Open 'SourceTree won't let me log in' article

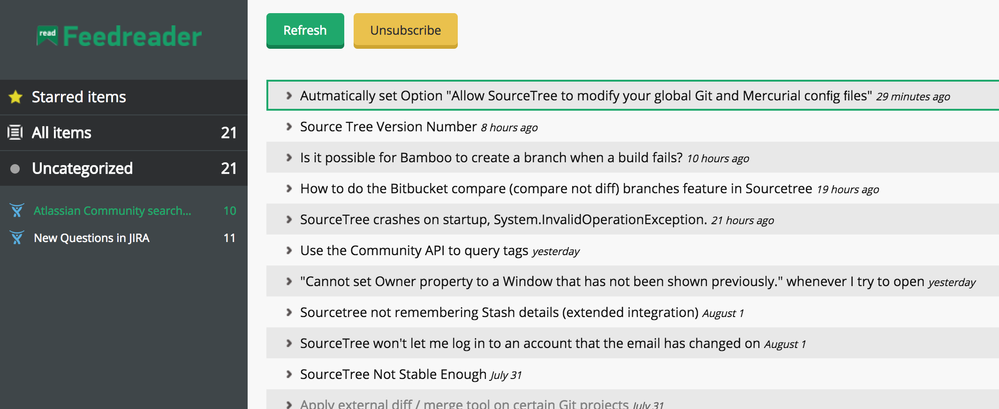coord(530,343)
